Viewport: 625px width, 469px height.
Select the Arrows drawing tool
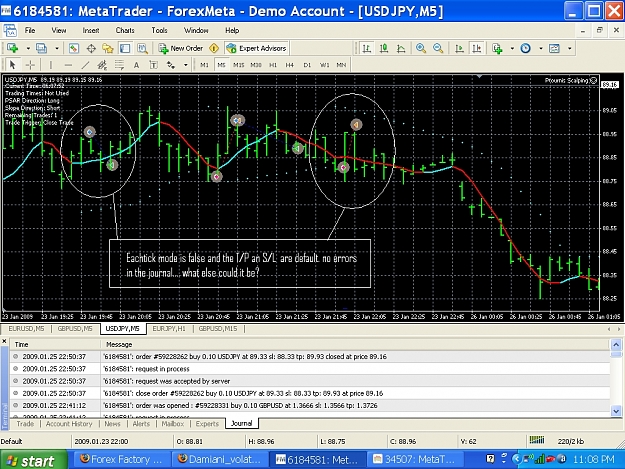171,65
